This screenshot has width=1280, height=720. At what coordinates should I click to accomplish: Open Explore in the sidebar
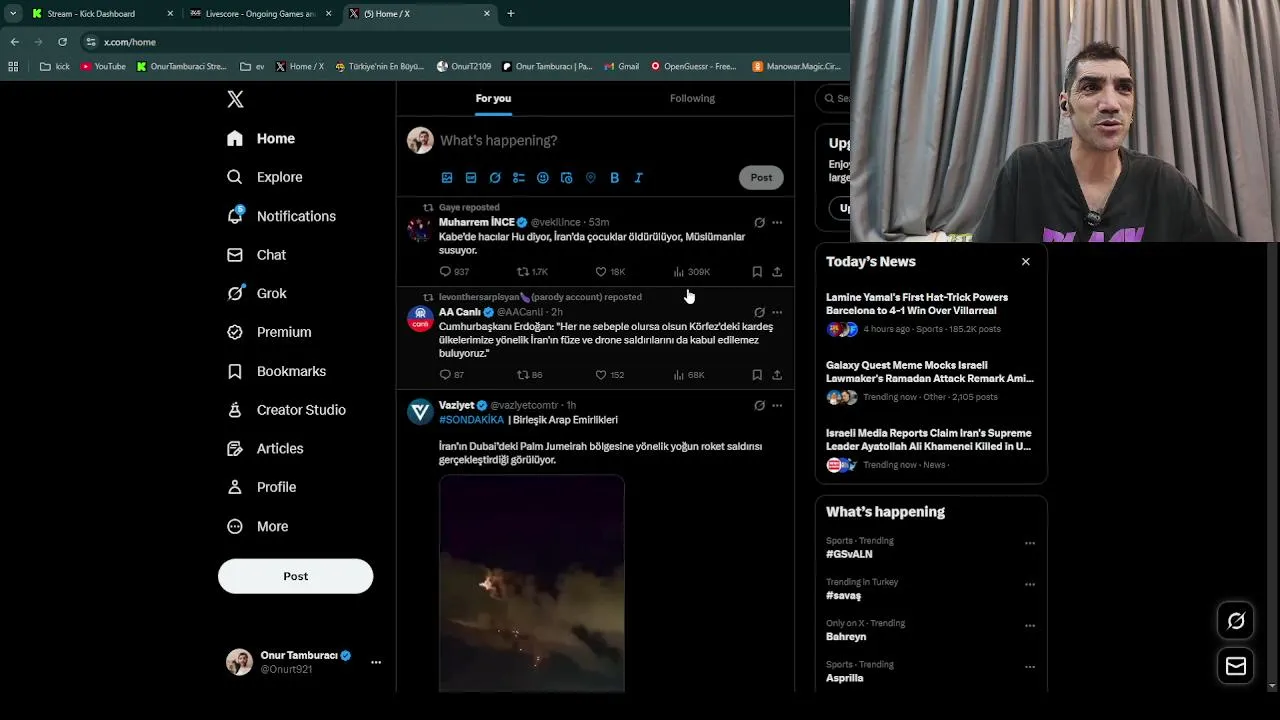pos(265,177)
